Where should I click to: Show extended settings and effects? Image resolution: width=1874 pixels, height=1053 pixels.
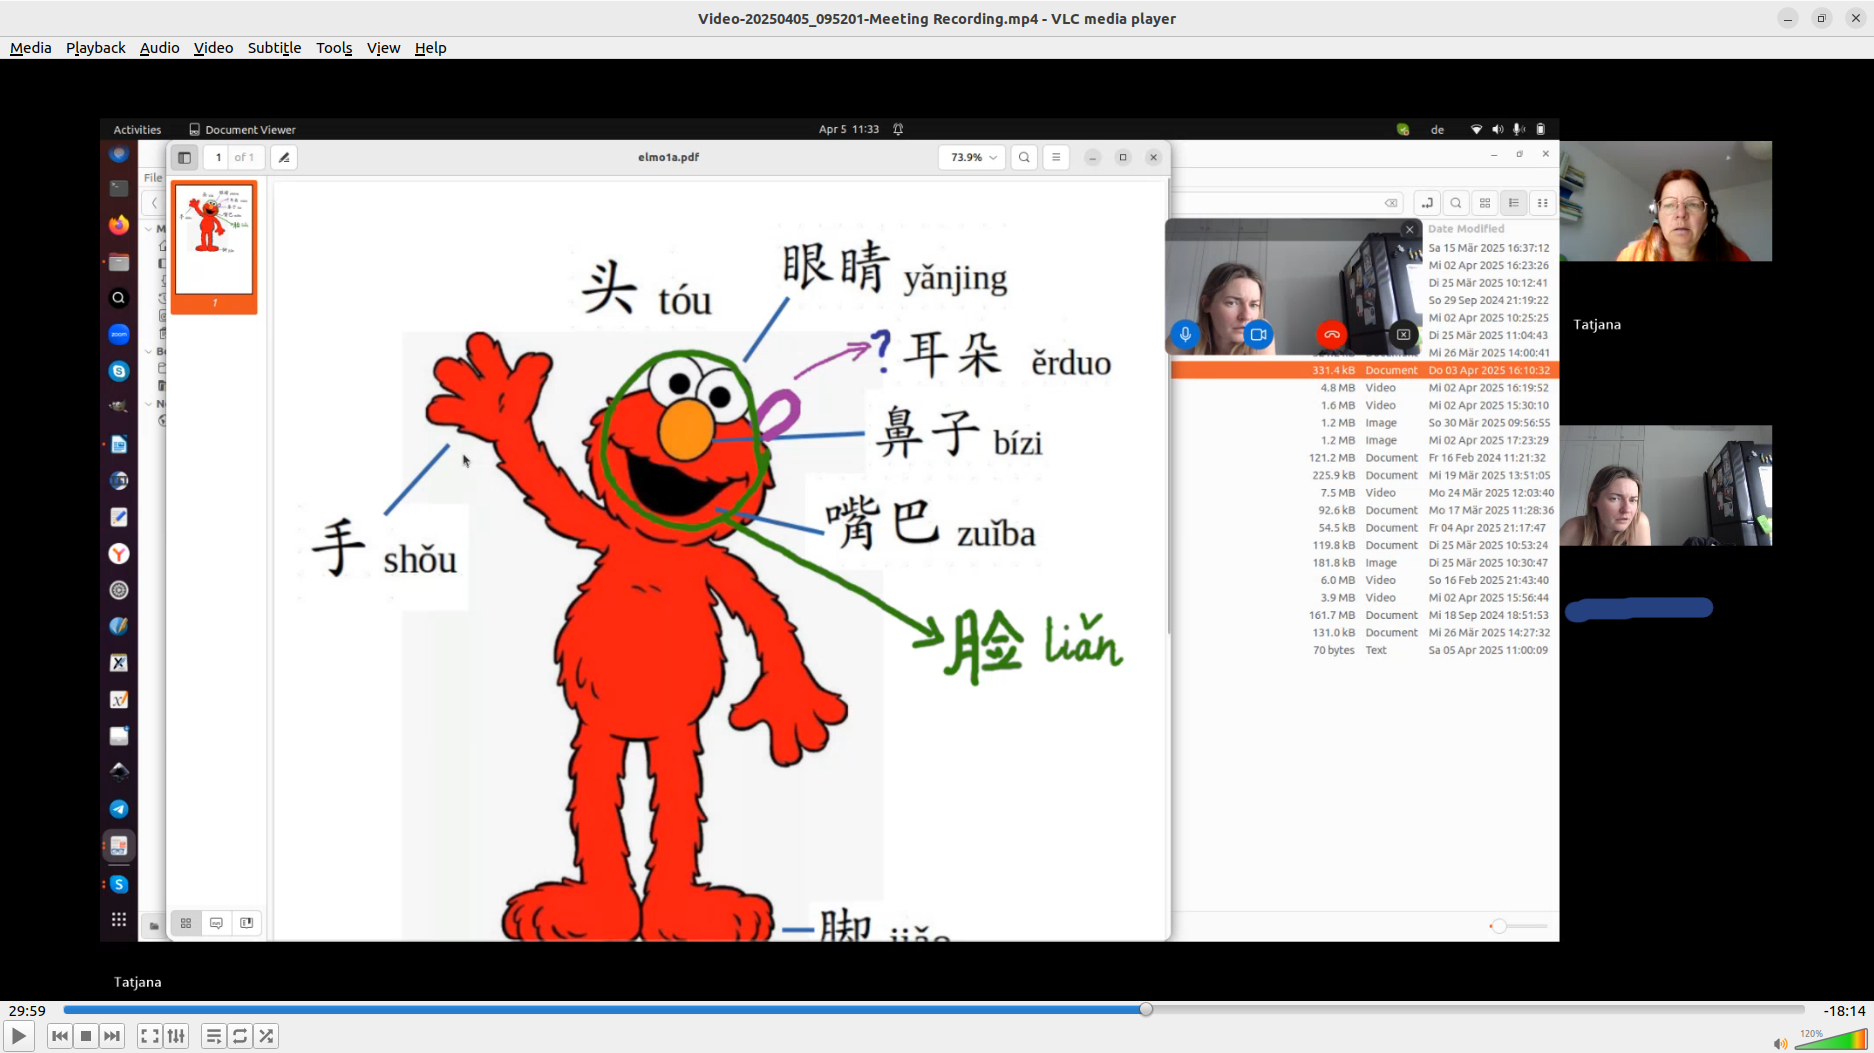point(176,1036)
